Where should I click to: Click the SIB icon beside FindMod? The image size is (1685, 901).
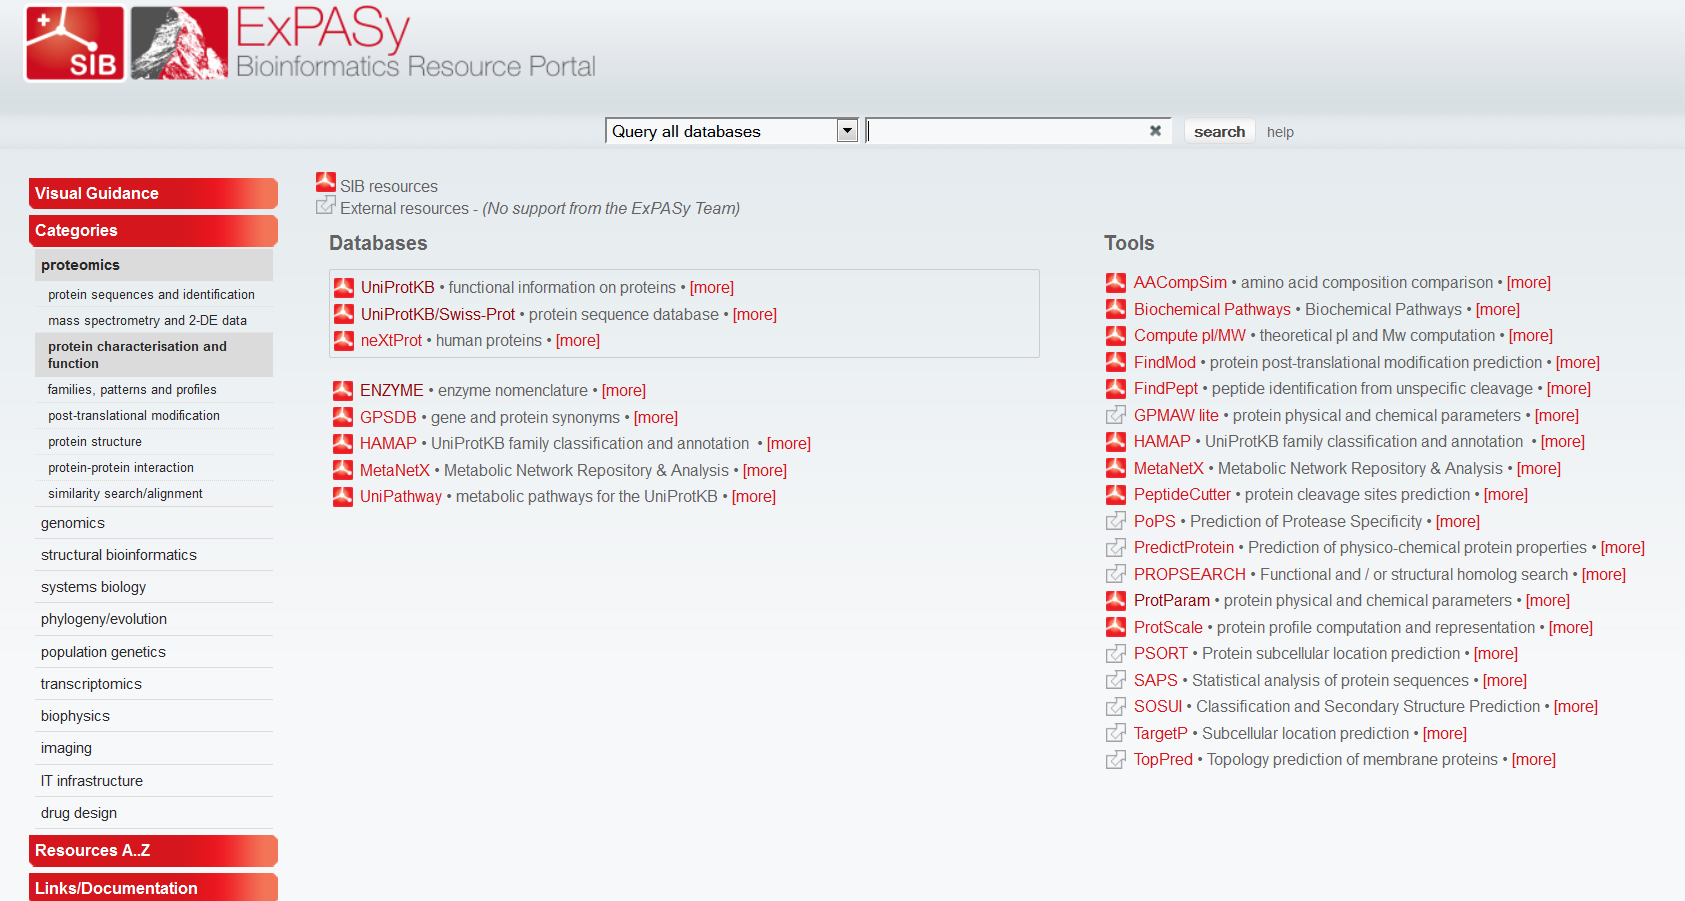(x=1116, y=362)
